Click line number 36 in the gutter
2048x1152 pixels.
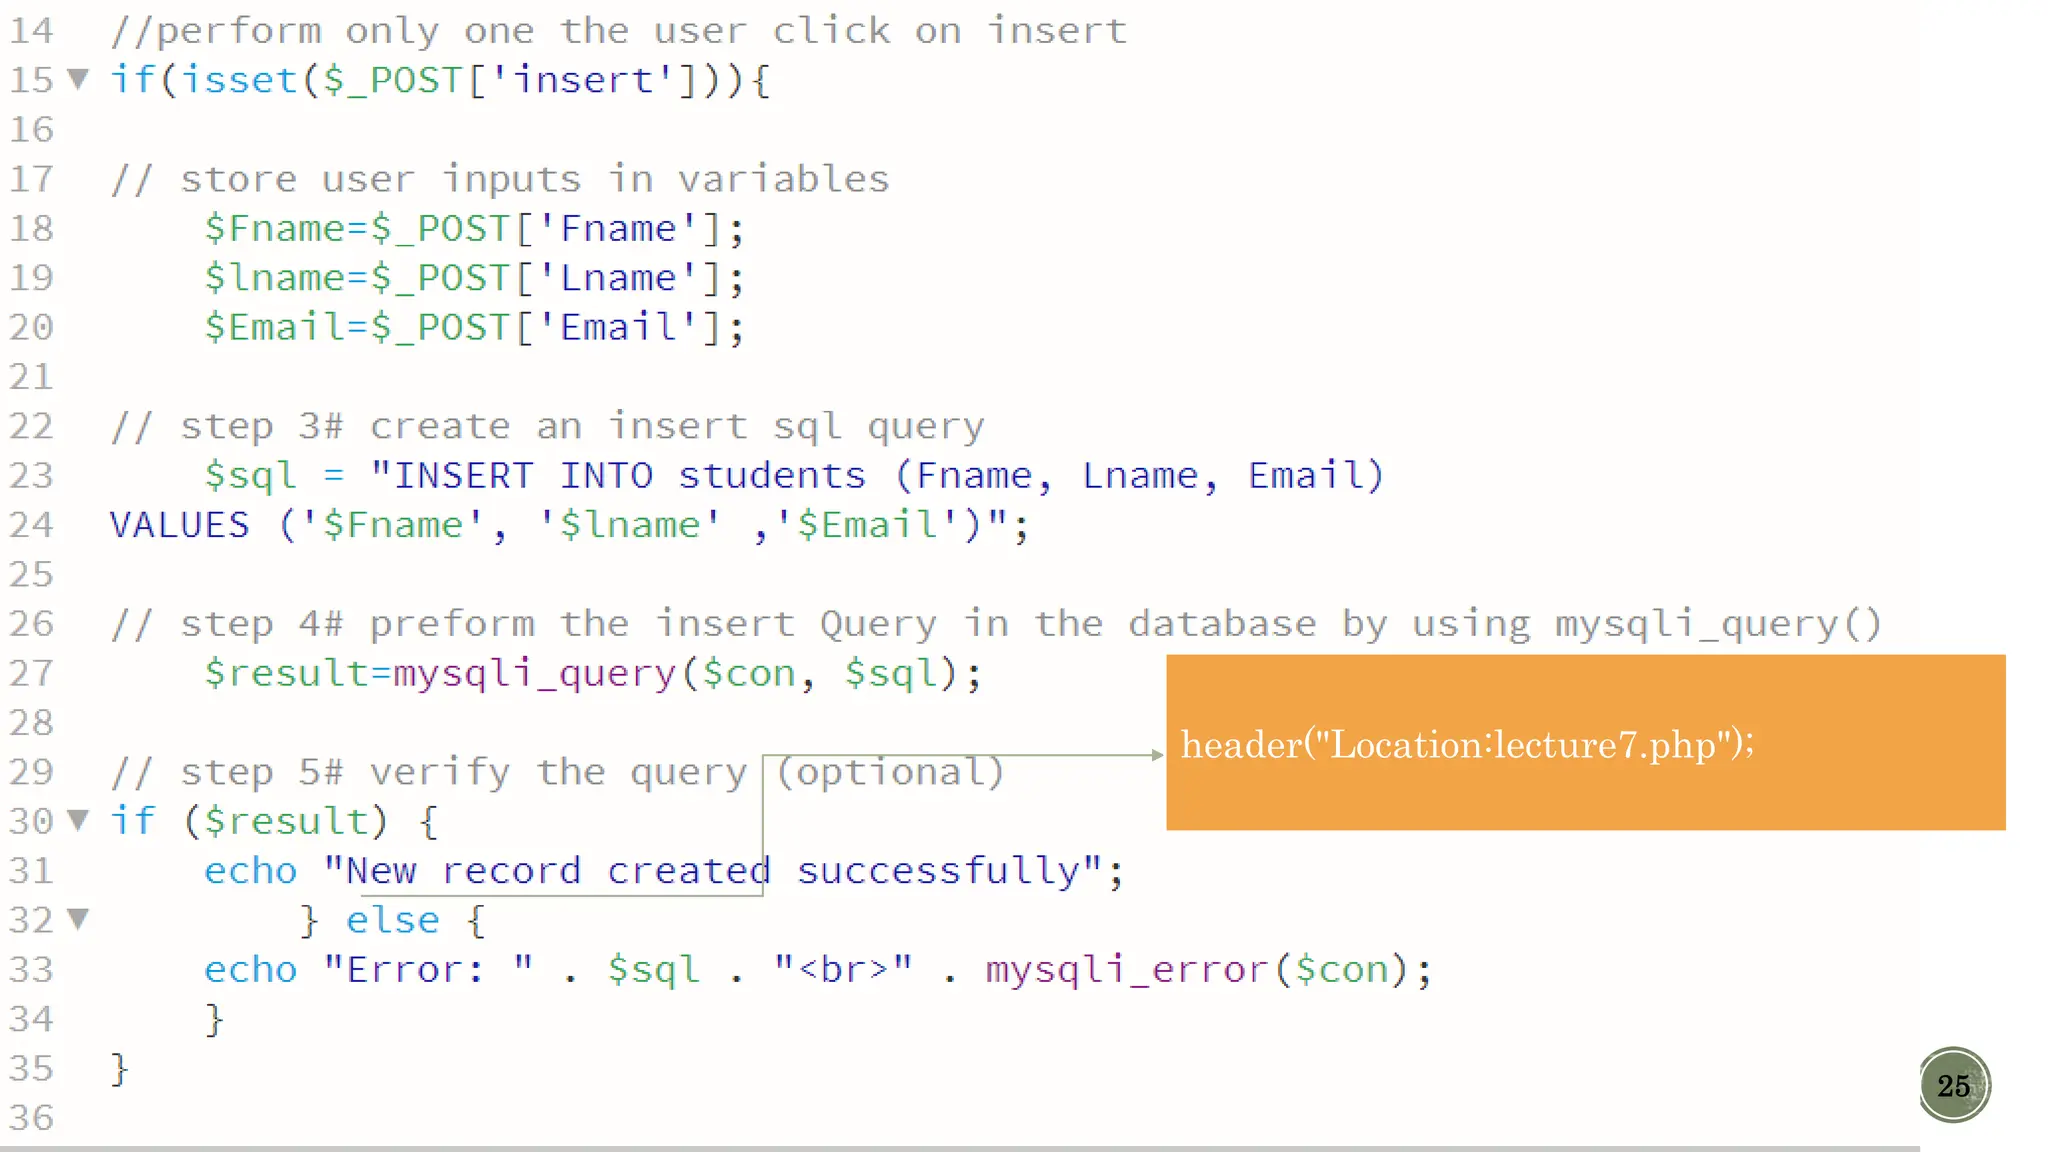(31, 1117)
